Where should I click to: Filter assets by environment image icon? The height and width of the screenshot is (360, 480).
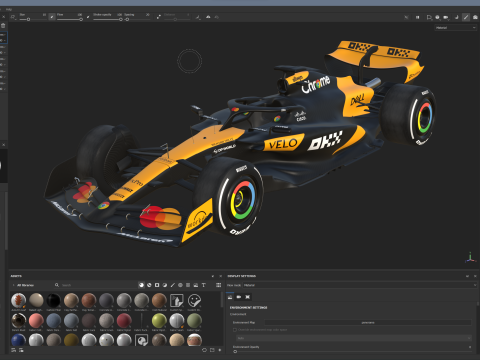pyautogui.click(x=196, y=285)
